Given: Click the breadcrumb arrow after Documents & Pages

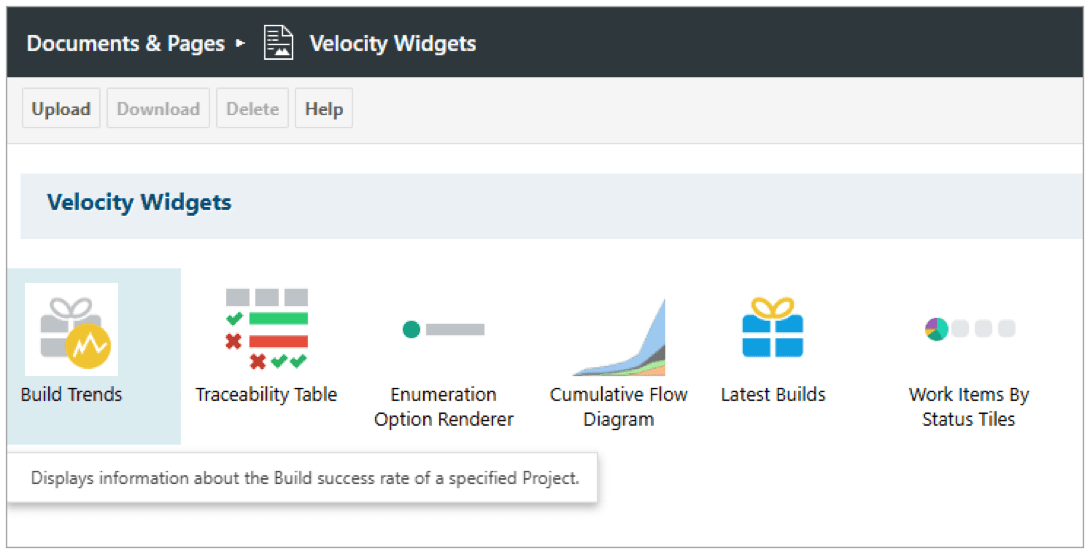Looking at the screenshot, I should pyautogui.click(x=240, y=43).
